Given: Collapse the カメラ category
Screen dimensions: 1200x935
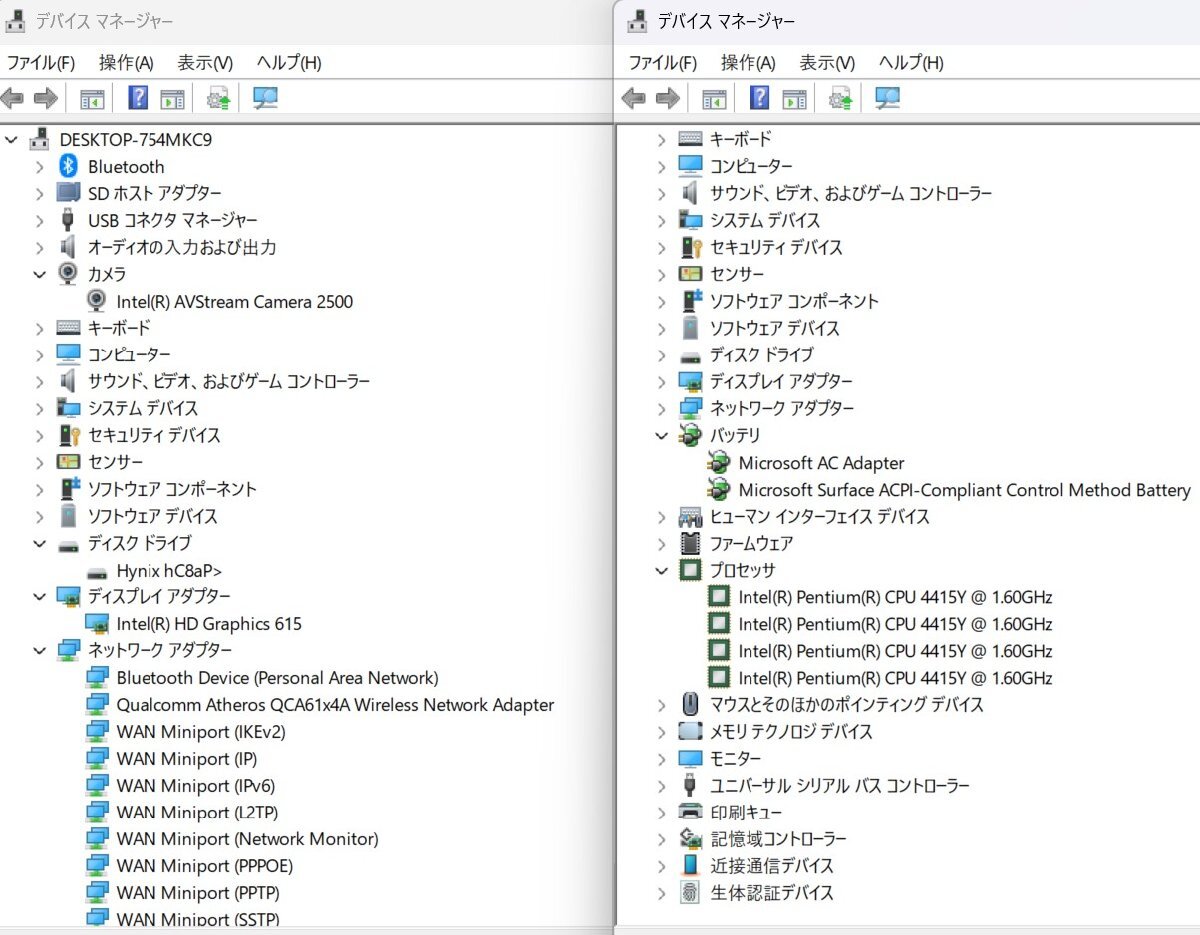Looking at the screenshot, I should point(39,273).
